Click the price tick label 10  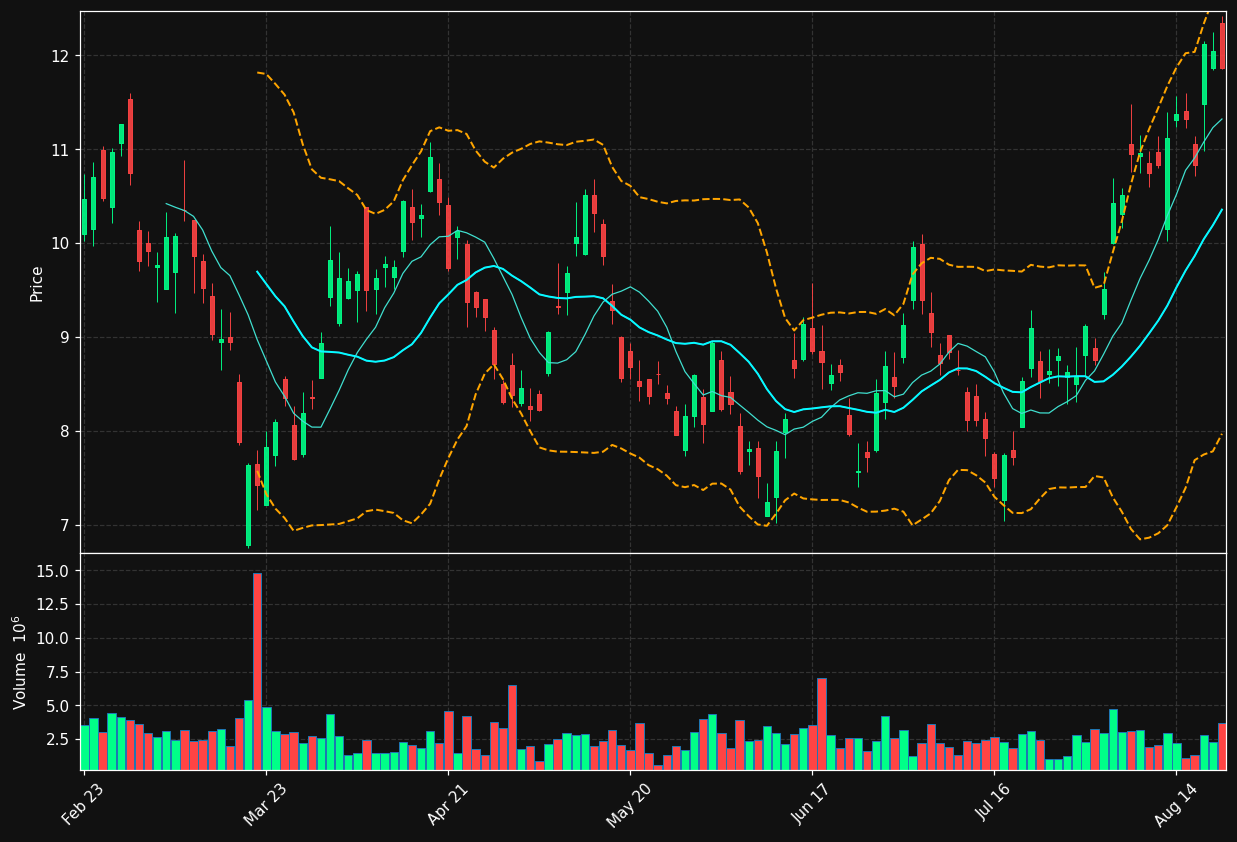(61, 244)
